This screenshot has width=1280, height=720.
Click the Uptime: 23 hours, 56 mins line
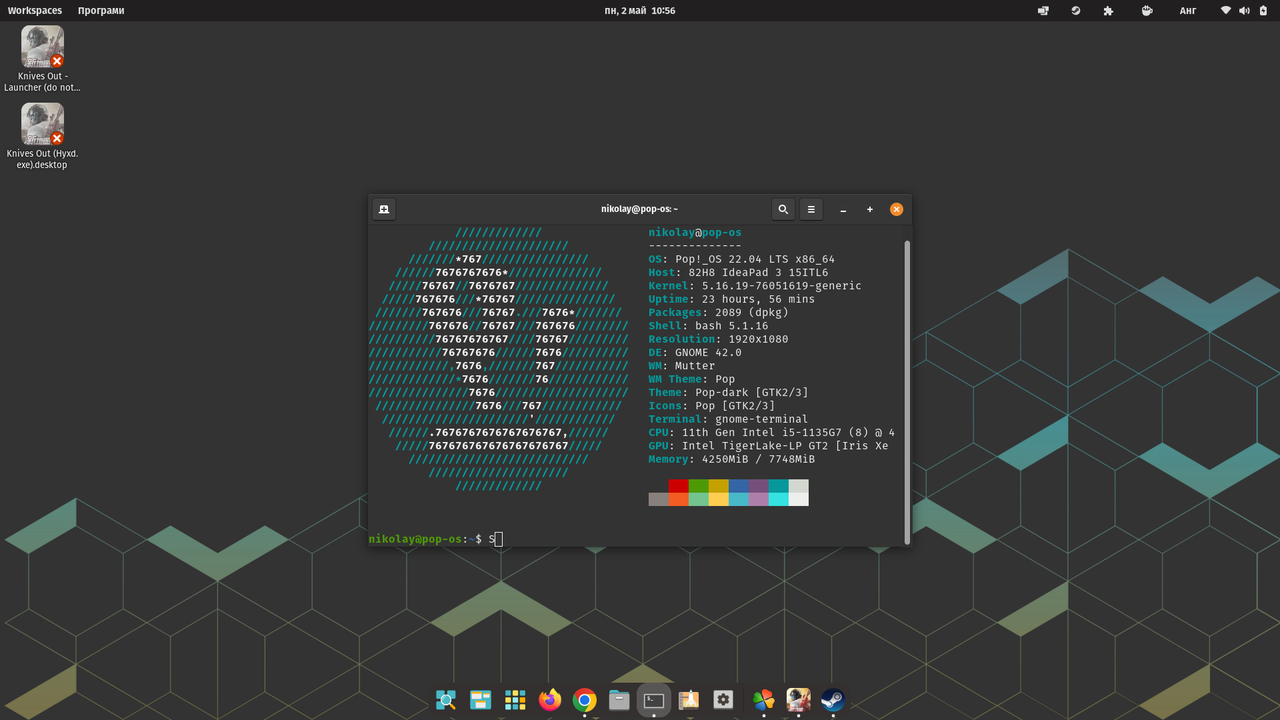731,299
